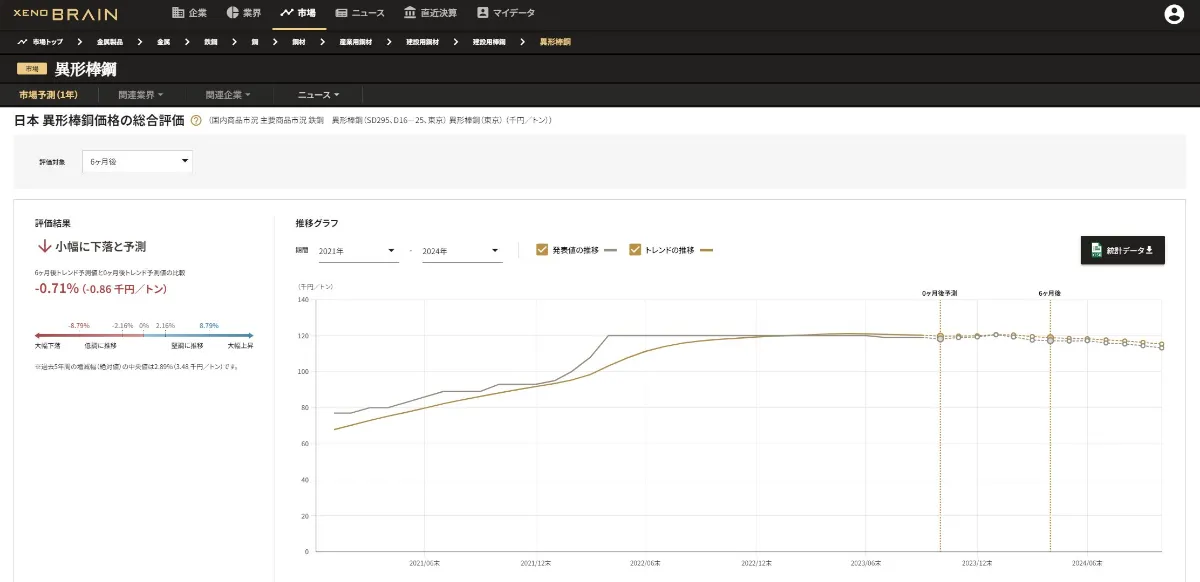The image size is (1200, 582).
Task: Open the 企業 building icon in top navigation
Action: [x=178, y=13]
